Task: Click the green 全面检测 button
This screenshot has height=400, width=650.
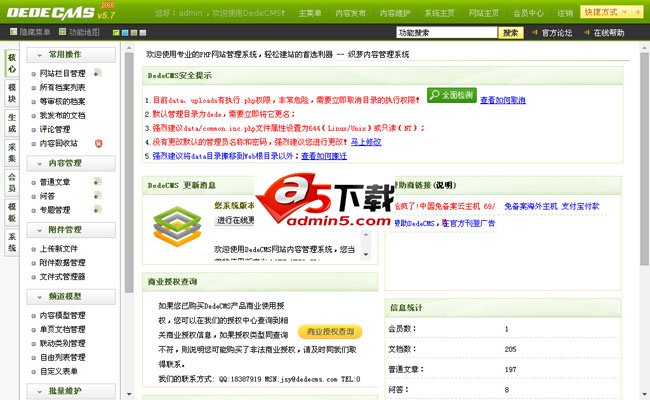Action: pyautogui.click(x=452, y=95)
